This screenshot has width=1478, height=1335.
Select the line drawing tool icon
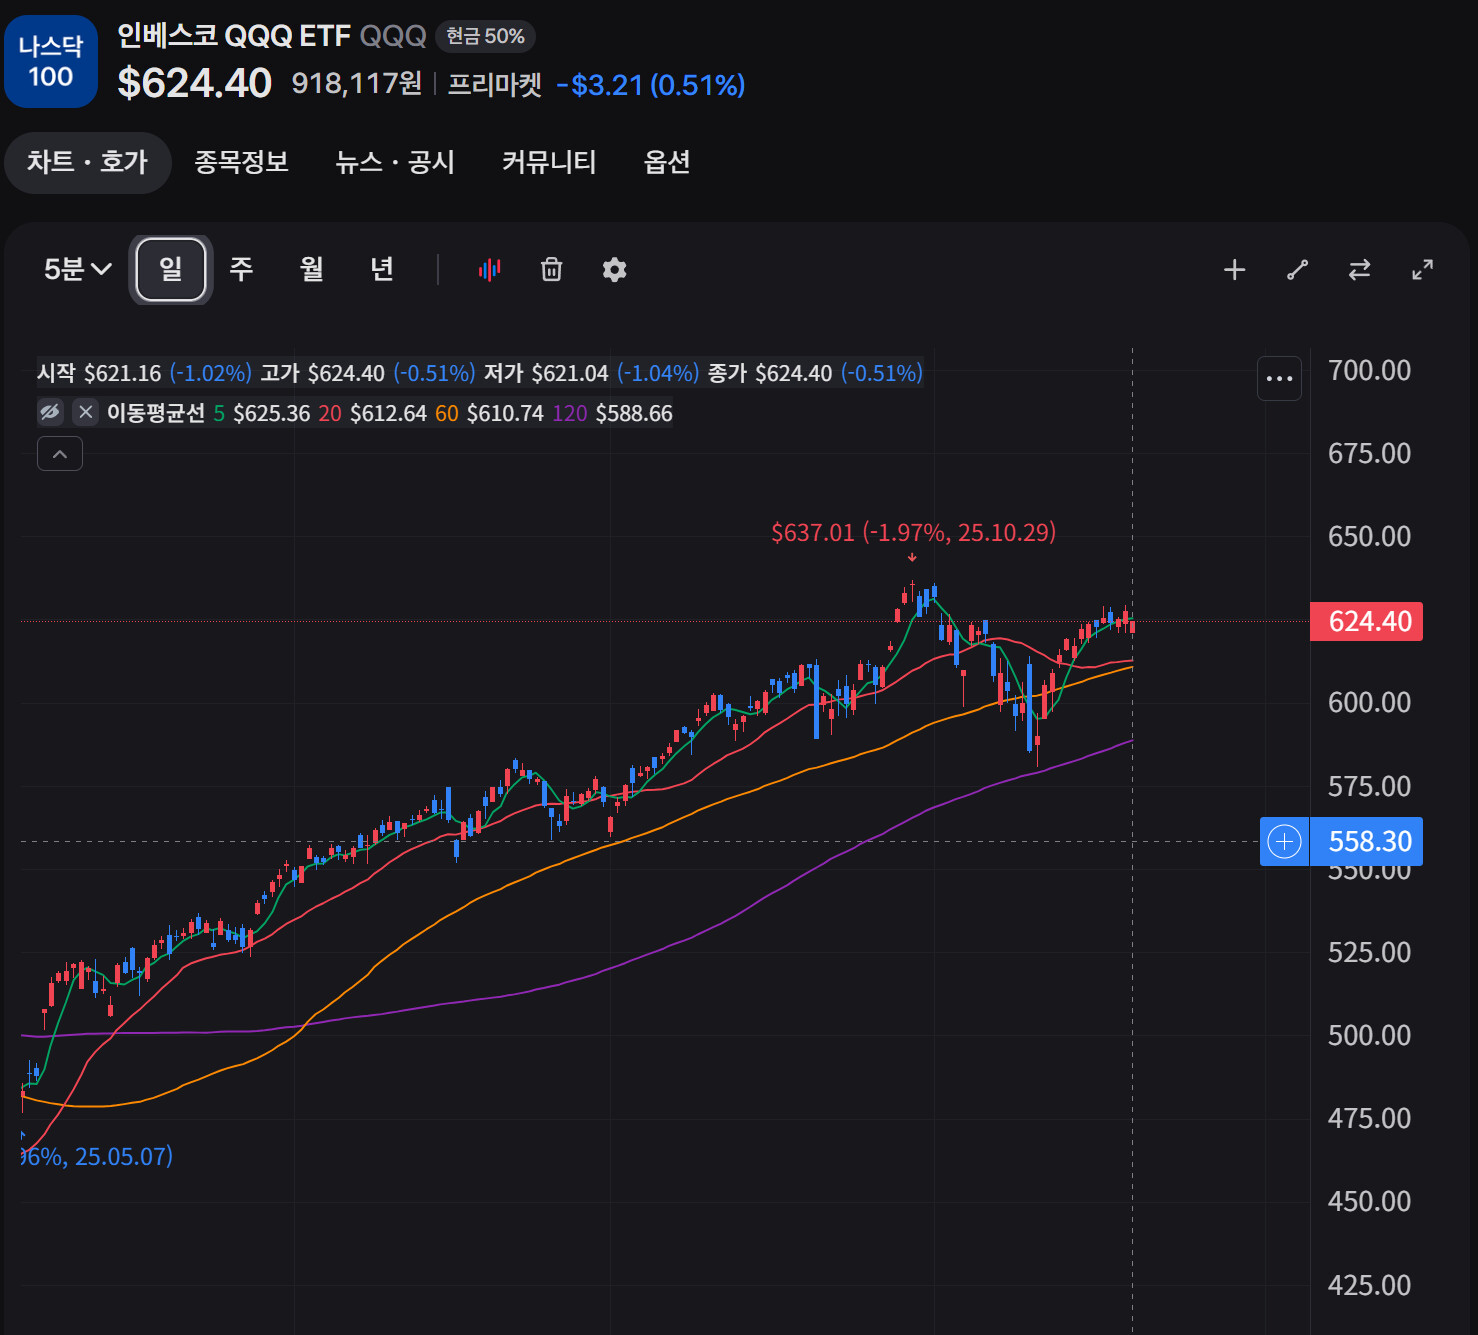[1297, 270]
